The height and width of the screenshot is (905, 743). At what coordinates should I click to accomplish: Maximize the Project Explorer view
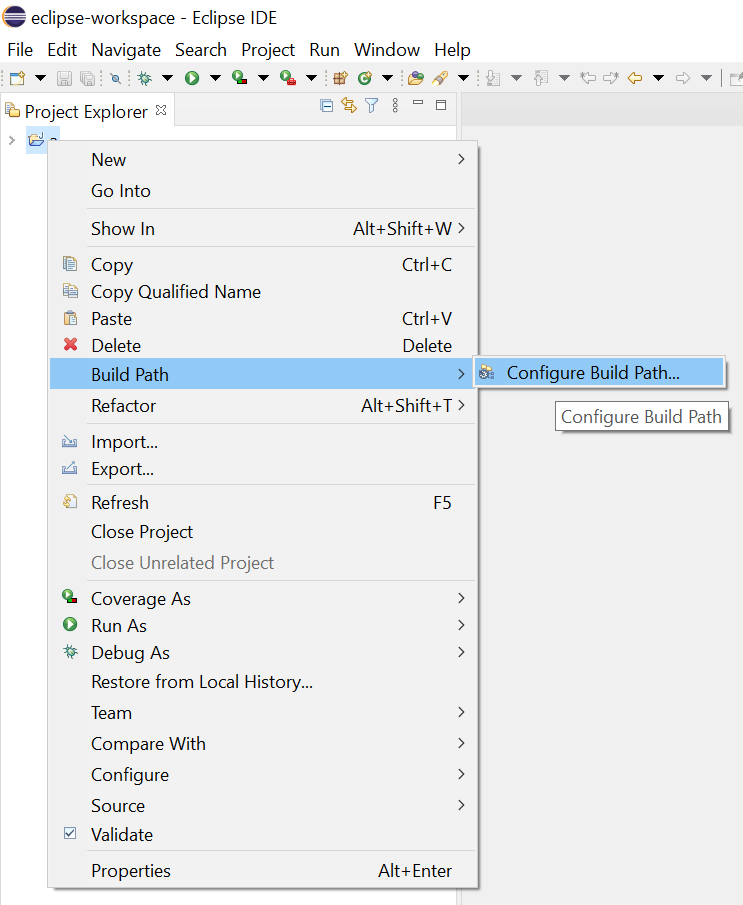pyautogui.click(x=441, y=105)
